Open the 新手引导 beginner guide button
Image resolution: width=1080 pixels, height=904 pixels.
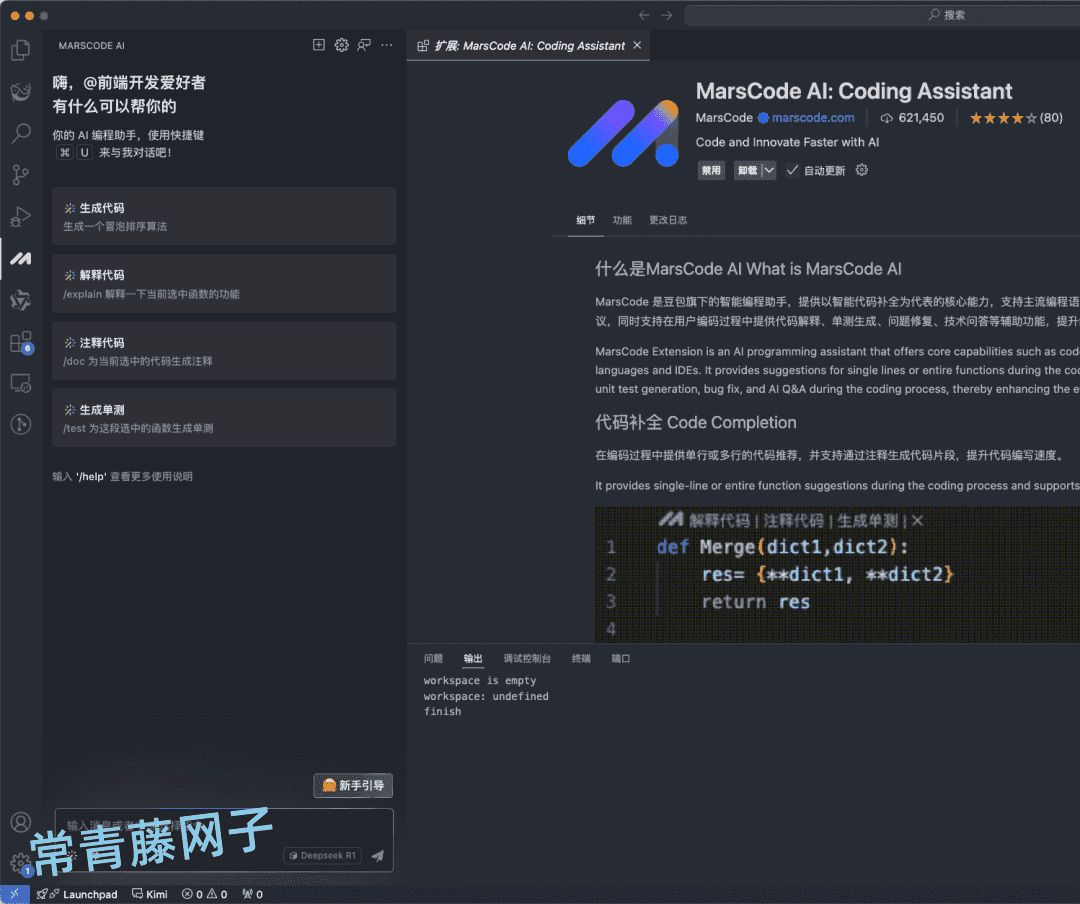(x=353, y=785)
